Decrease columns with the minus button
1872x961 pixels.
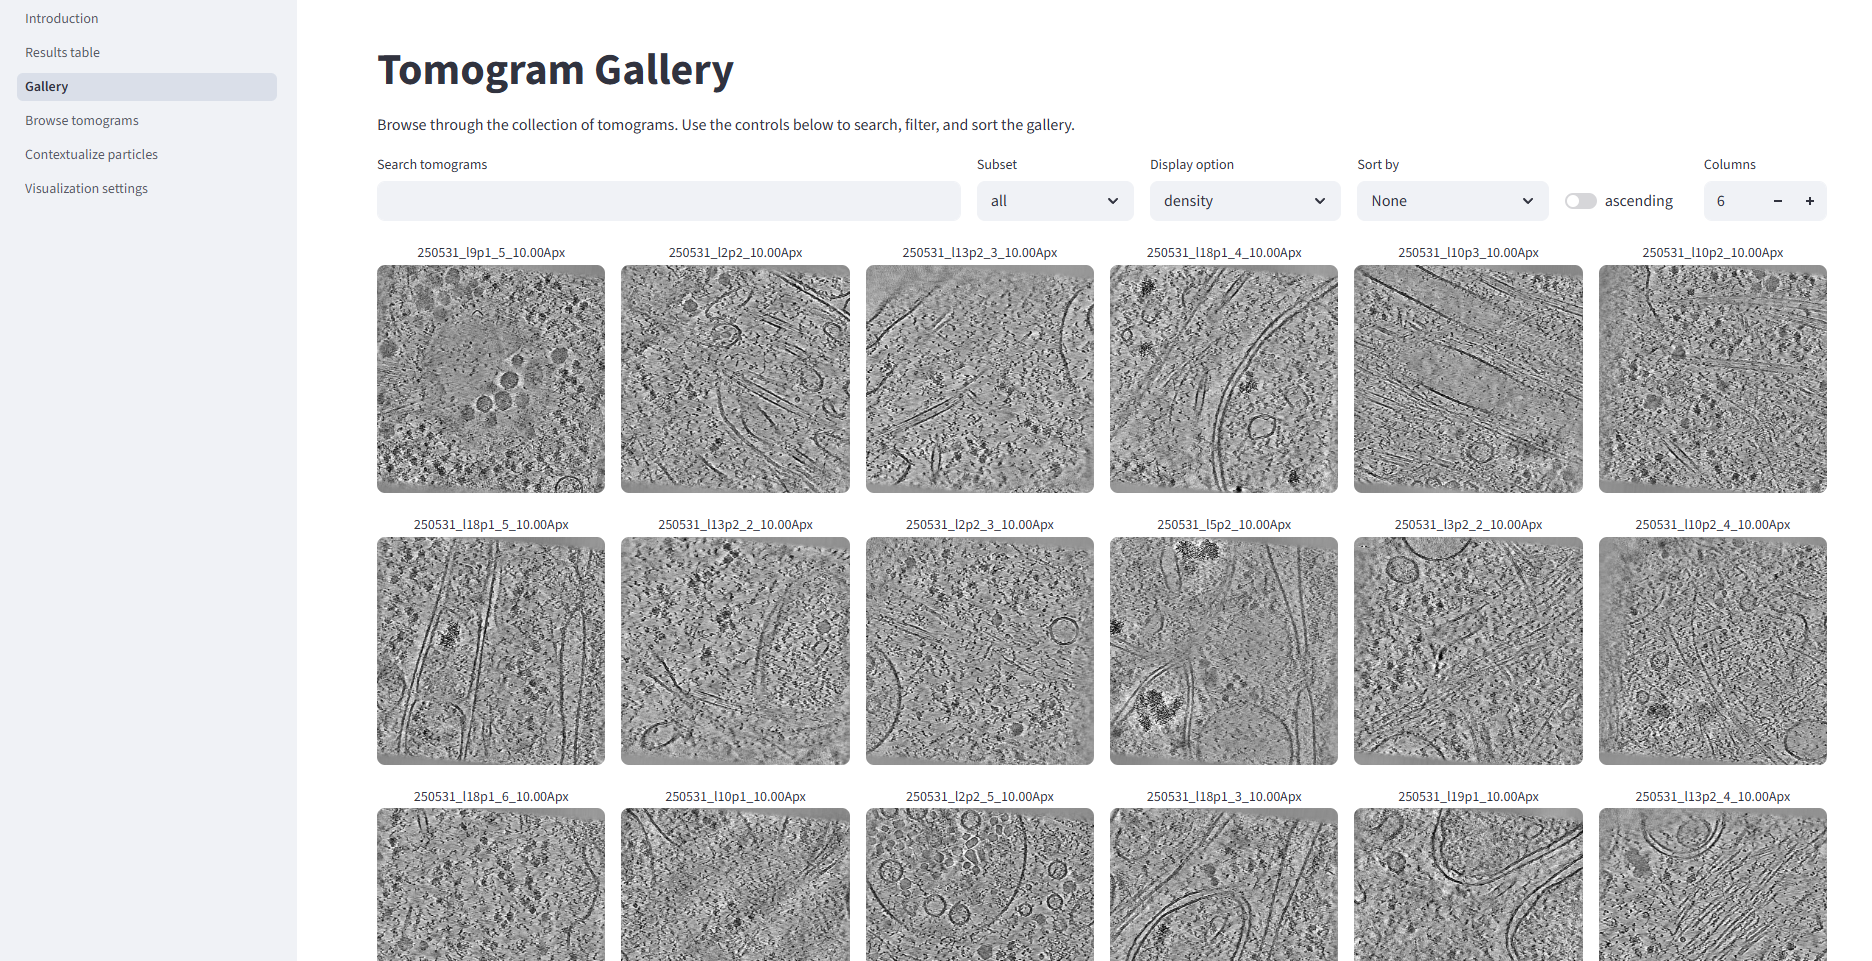click(1778, 201)
